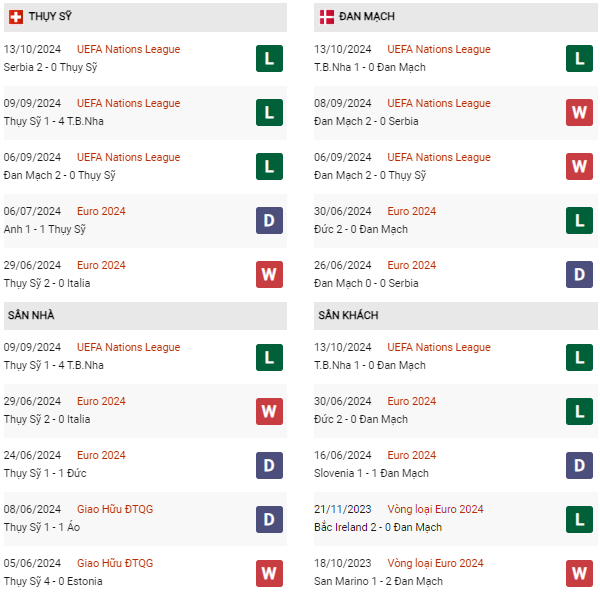Click the Denmark flag icon
The width and height of the screenshot is (600, 595).
(x=326, y=17)
